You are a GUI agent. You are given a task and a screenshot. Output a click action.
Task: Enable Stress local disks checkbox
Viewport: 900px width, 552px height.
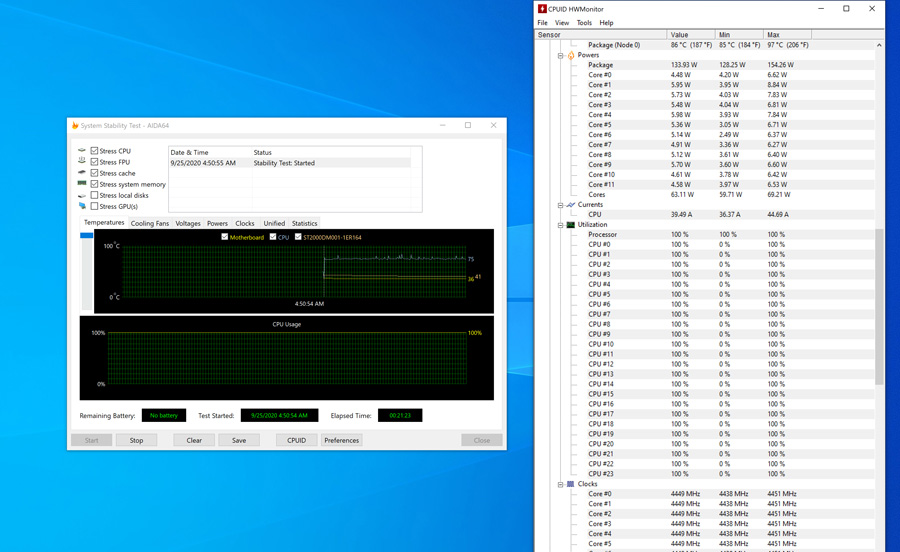pos(94,195)
